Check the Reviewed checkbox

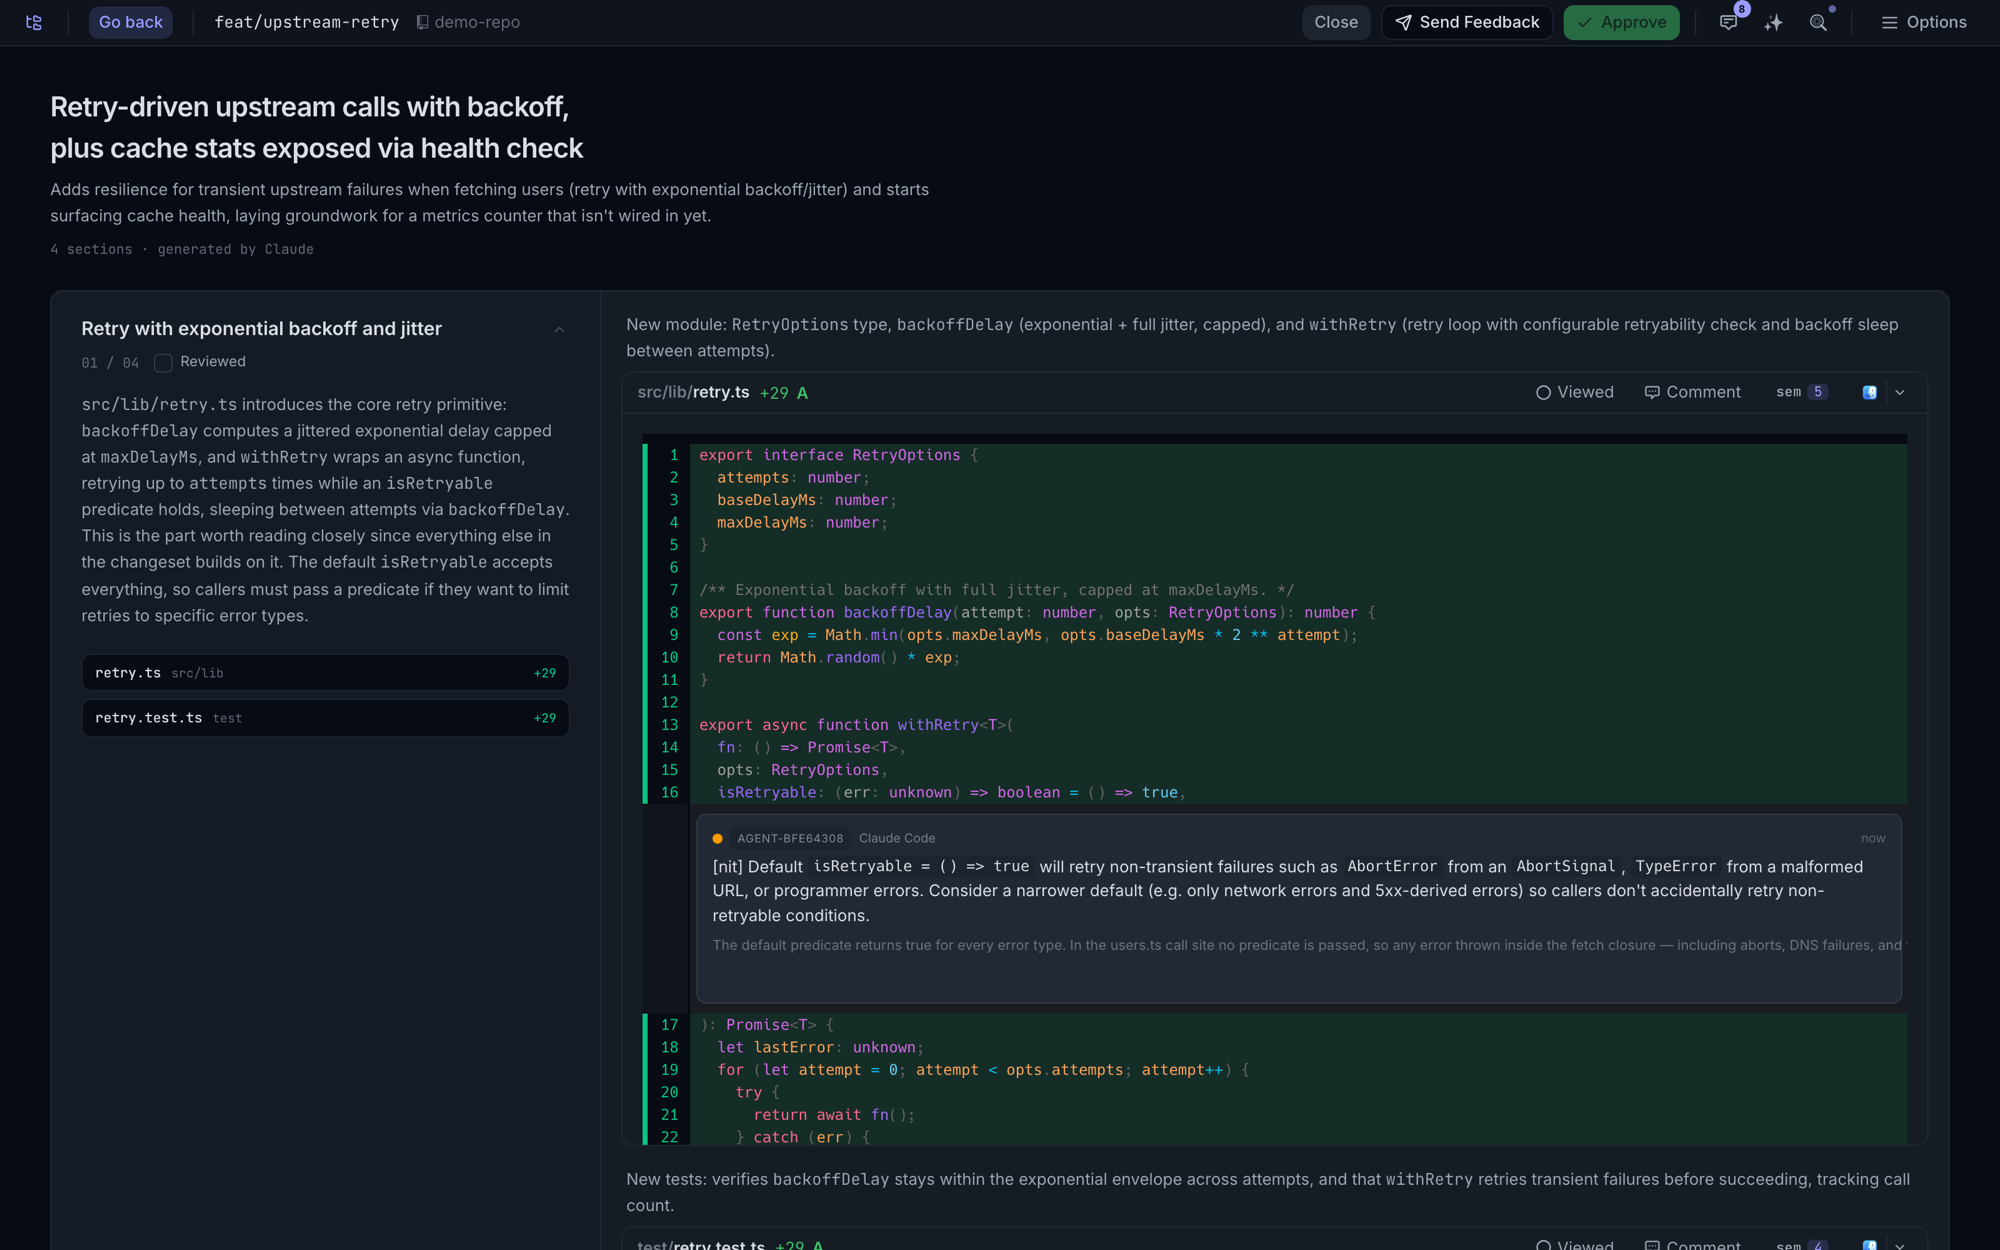pyautogui.click(x=163, y=362)
